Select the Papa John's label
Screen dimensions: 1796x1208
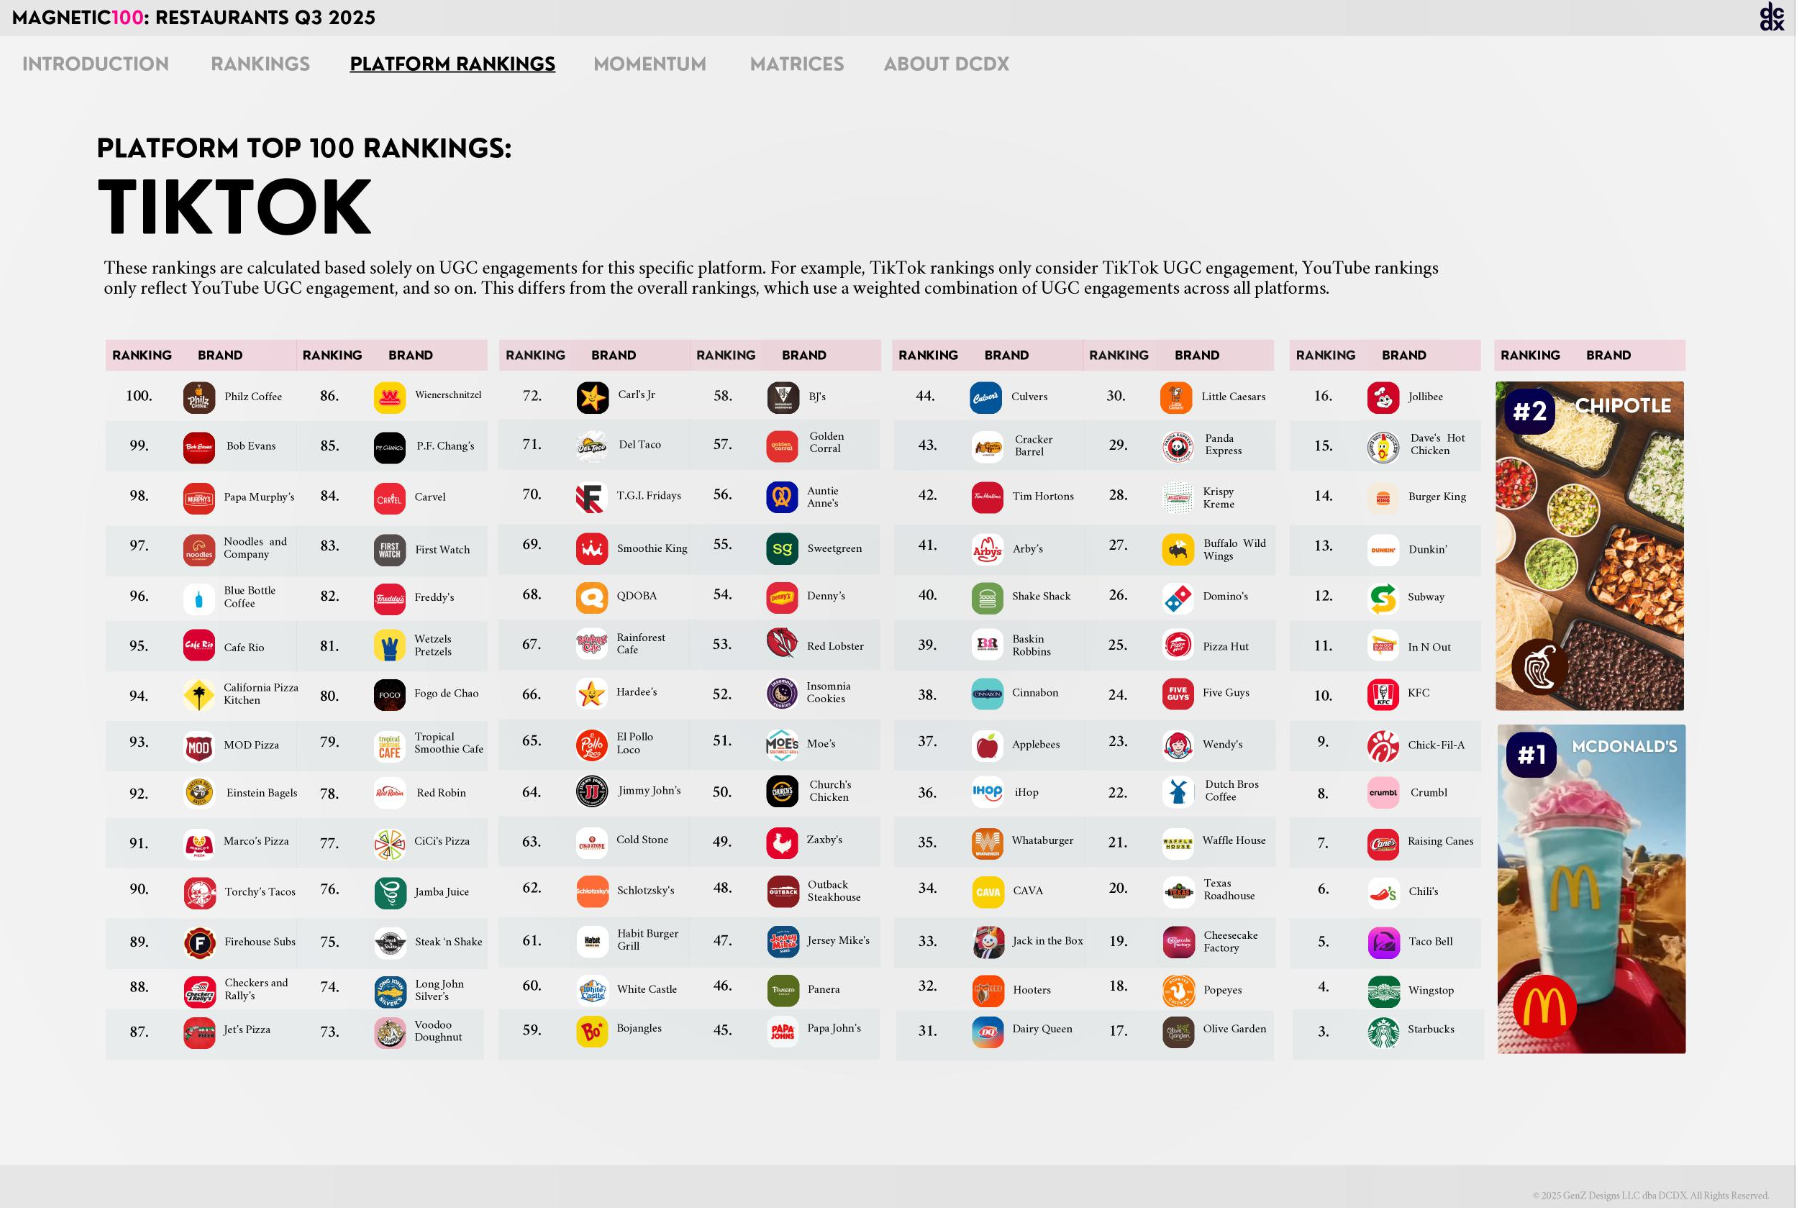tap(834, 1028)
